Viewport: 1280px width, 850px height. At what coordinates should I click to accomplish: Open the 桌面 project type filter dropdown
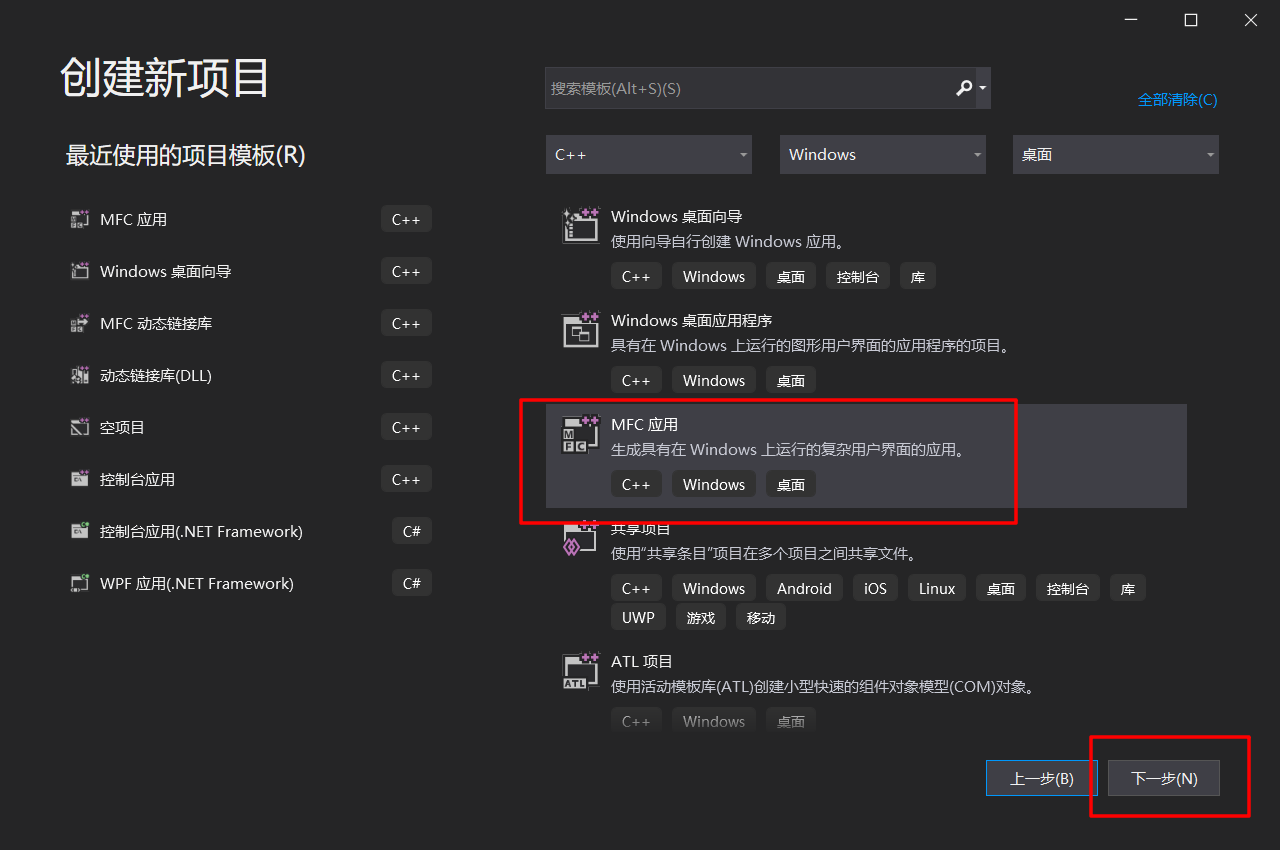coord(1116,154)
